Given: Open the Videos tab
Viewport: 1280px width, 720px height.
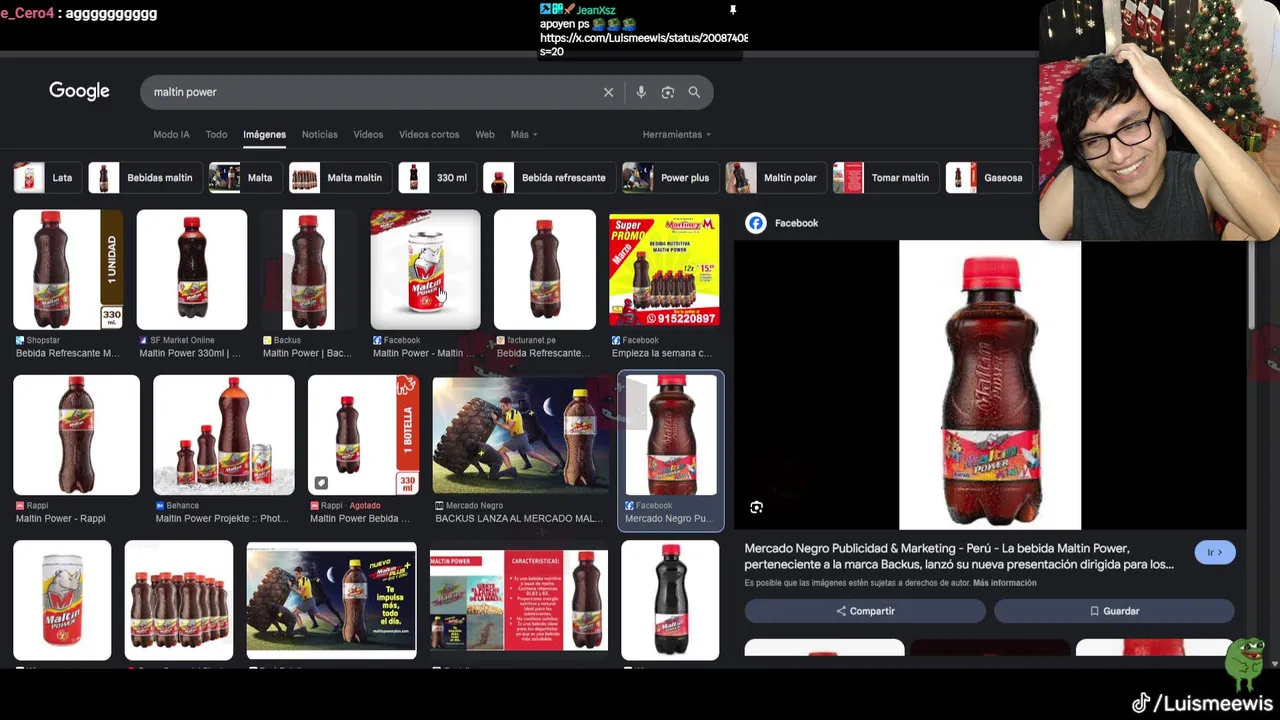Looking at the screenshot, I should click(x=368, y=134).
